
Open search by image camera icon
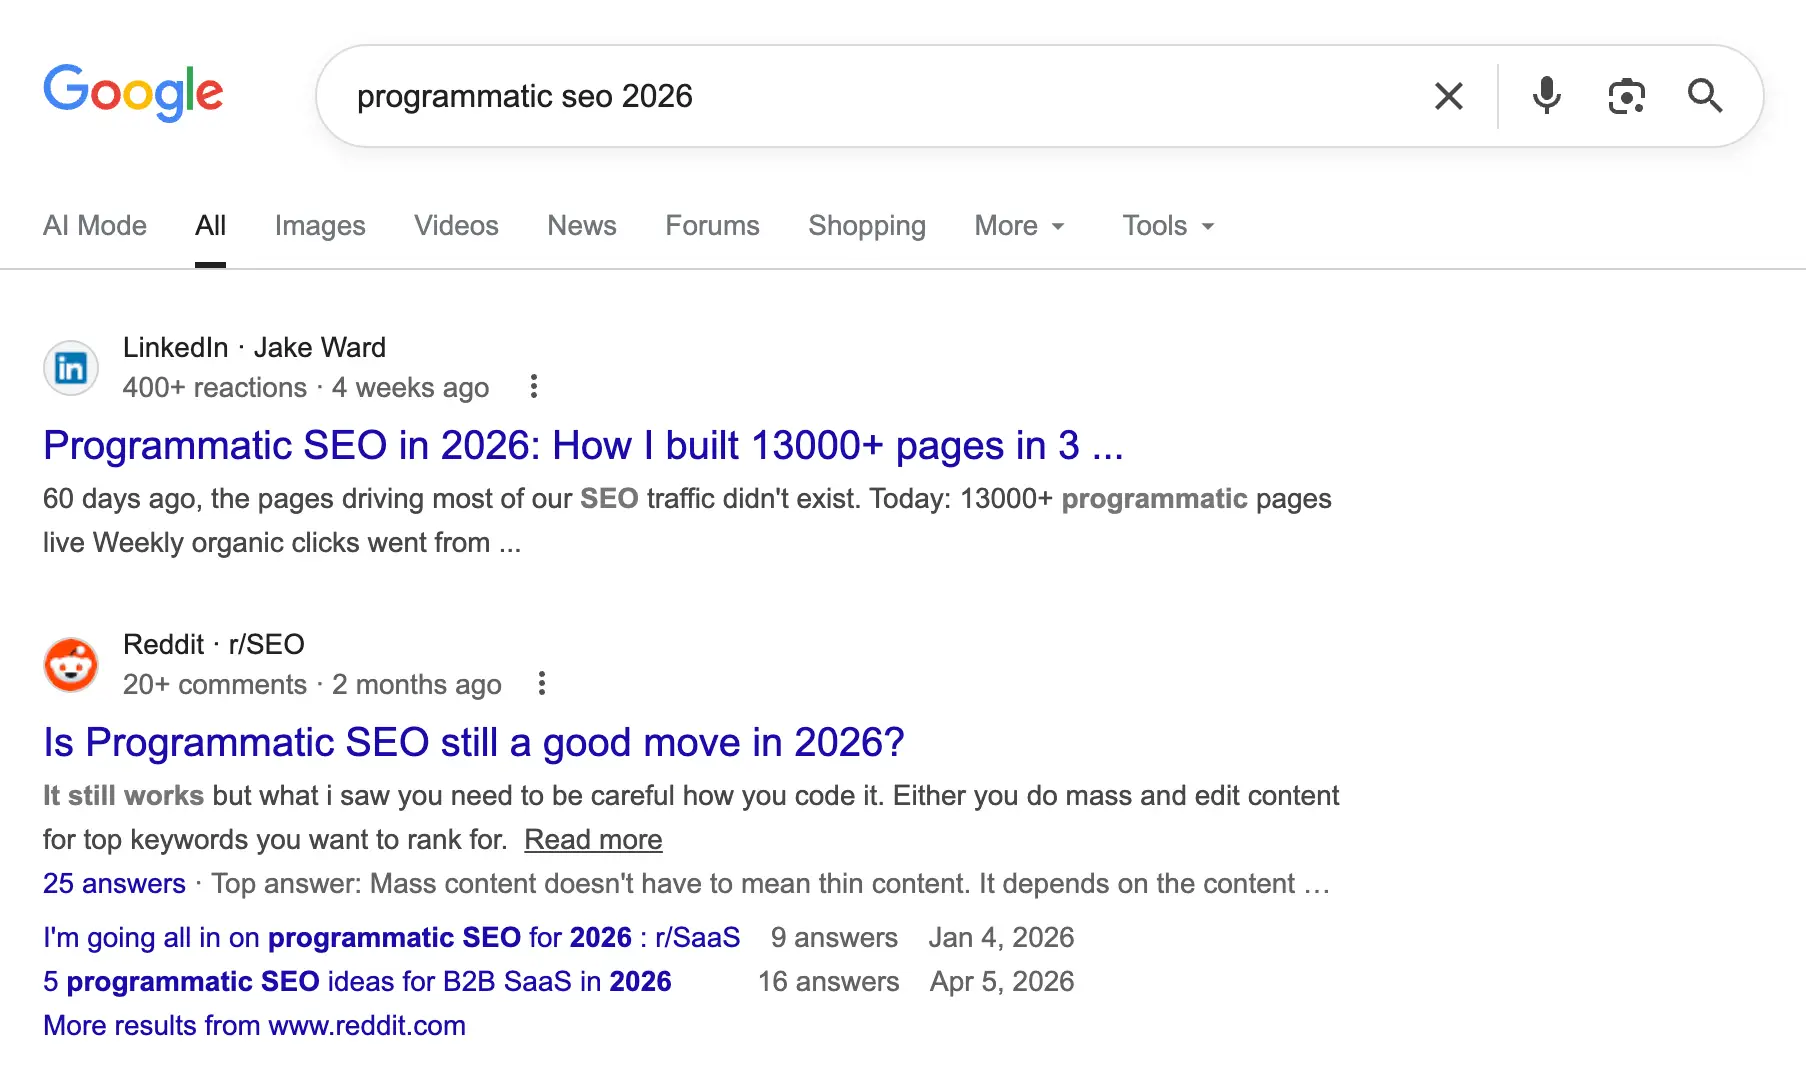1626,96
